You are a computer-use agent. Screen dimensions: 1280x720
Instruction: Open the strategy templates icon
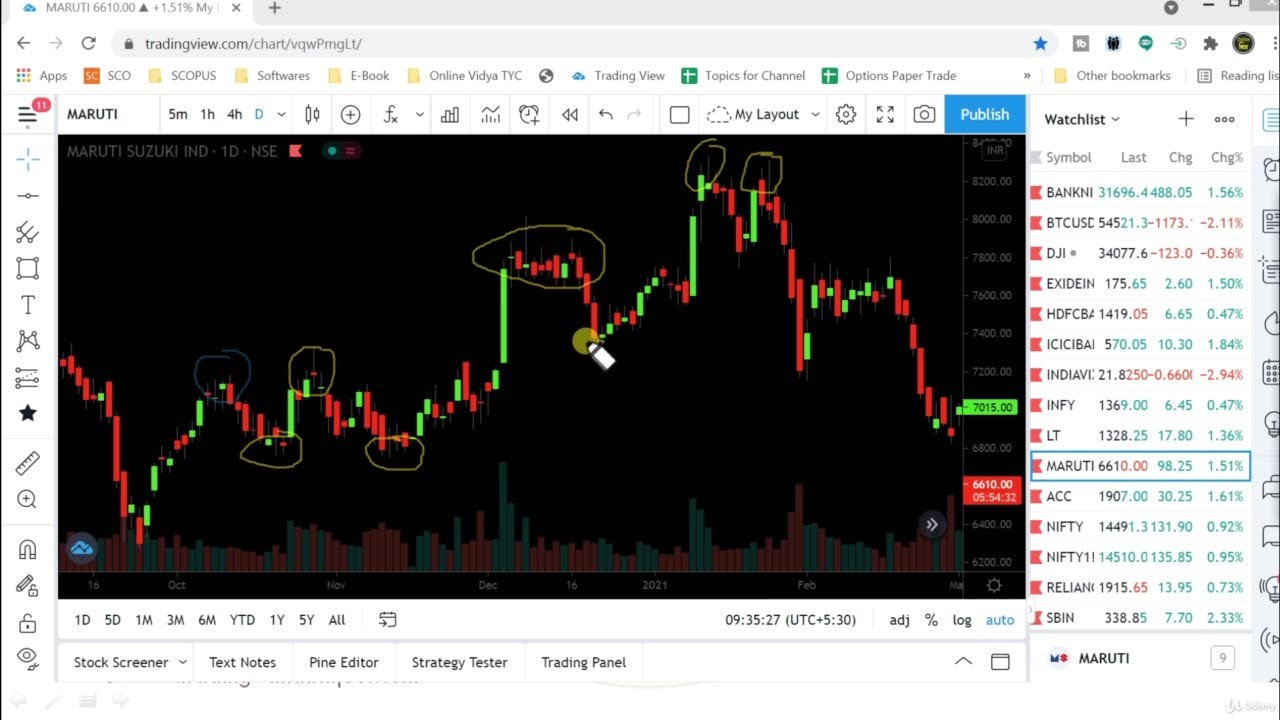[x=490, y=114]
